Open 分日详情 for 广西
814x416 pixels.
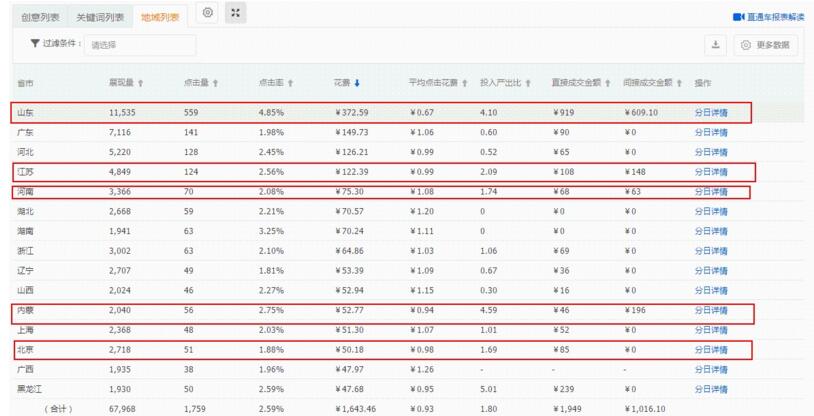(711, 369)
